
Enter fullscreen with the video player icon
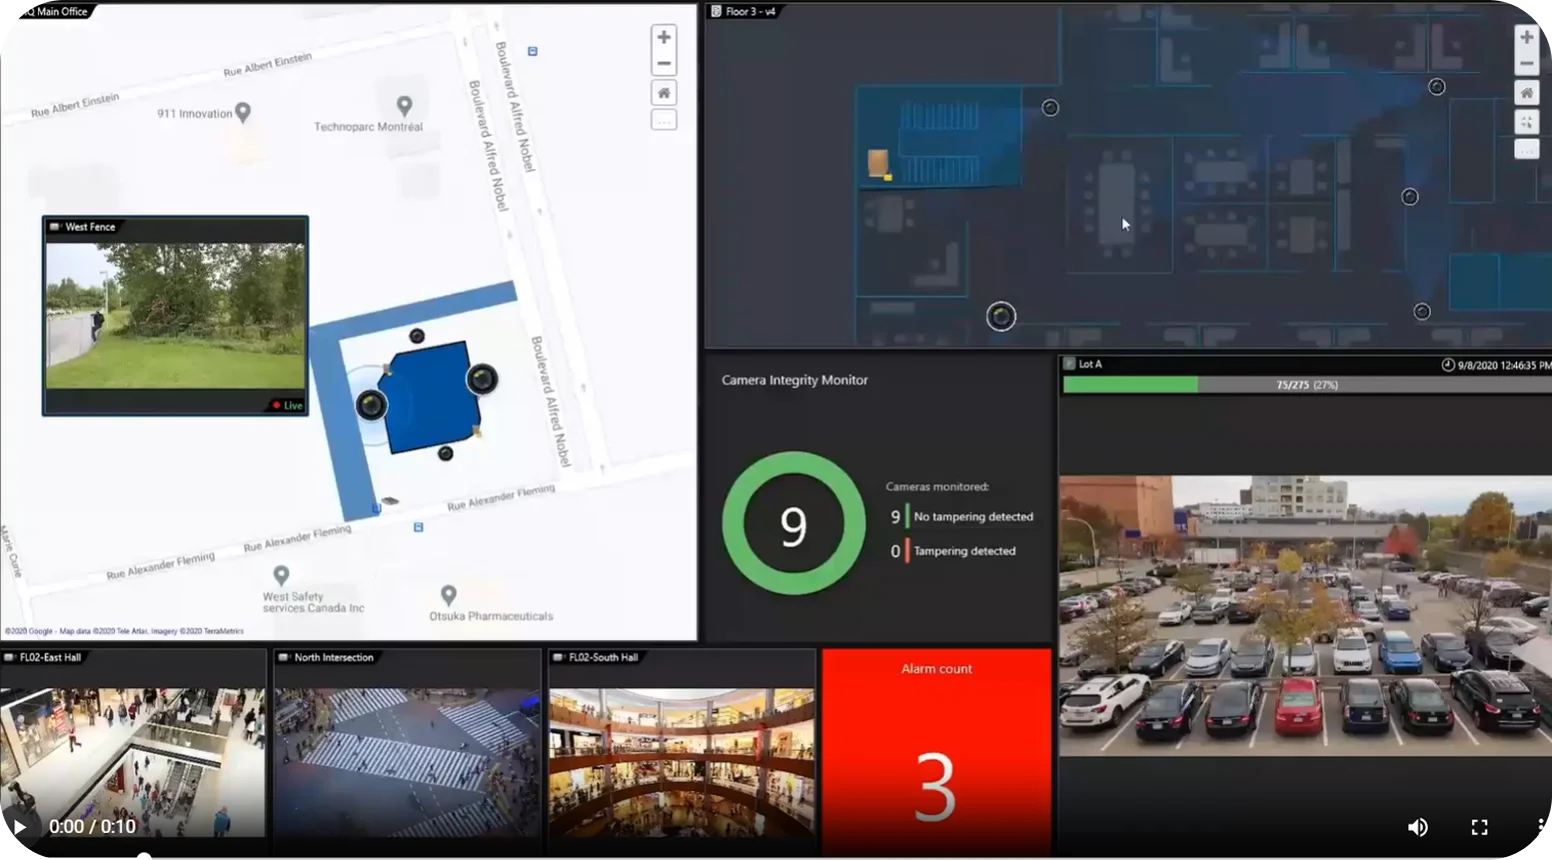pos(1479,827)
